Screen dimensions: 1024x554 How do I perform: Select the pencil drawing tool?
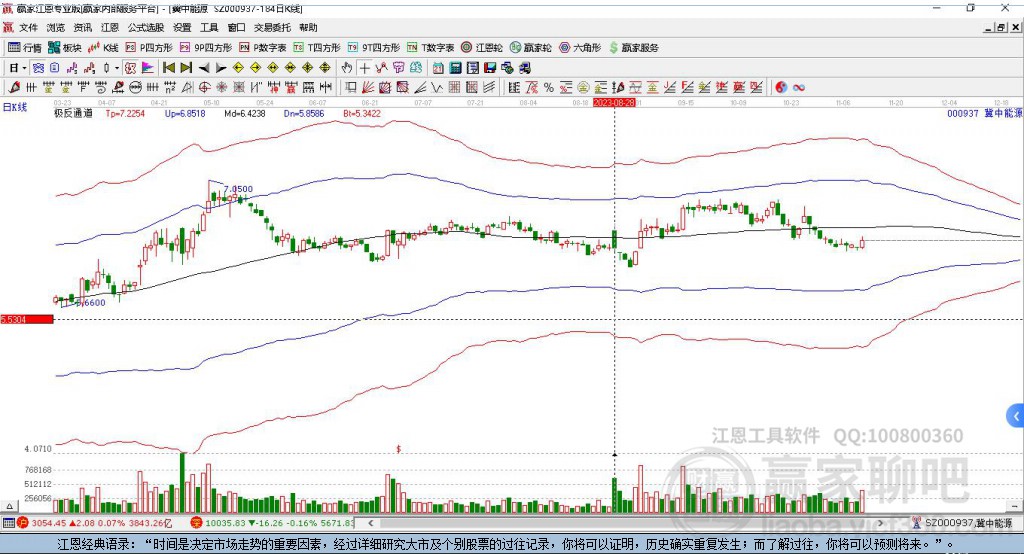14,87
